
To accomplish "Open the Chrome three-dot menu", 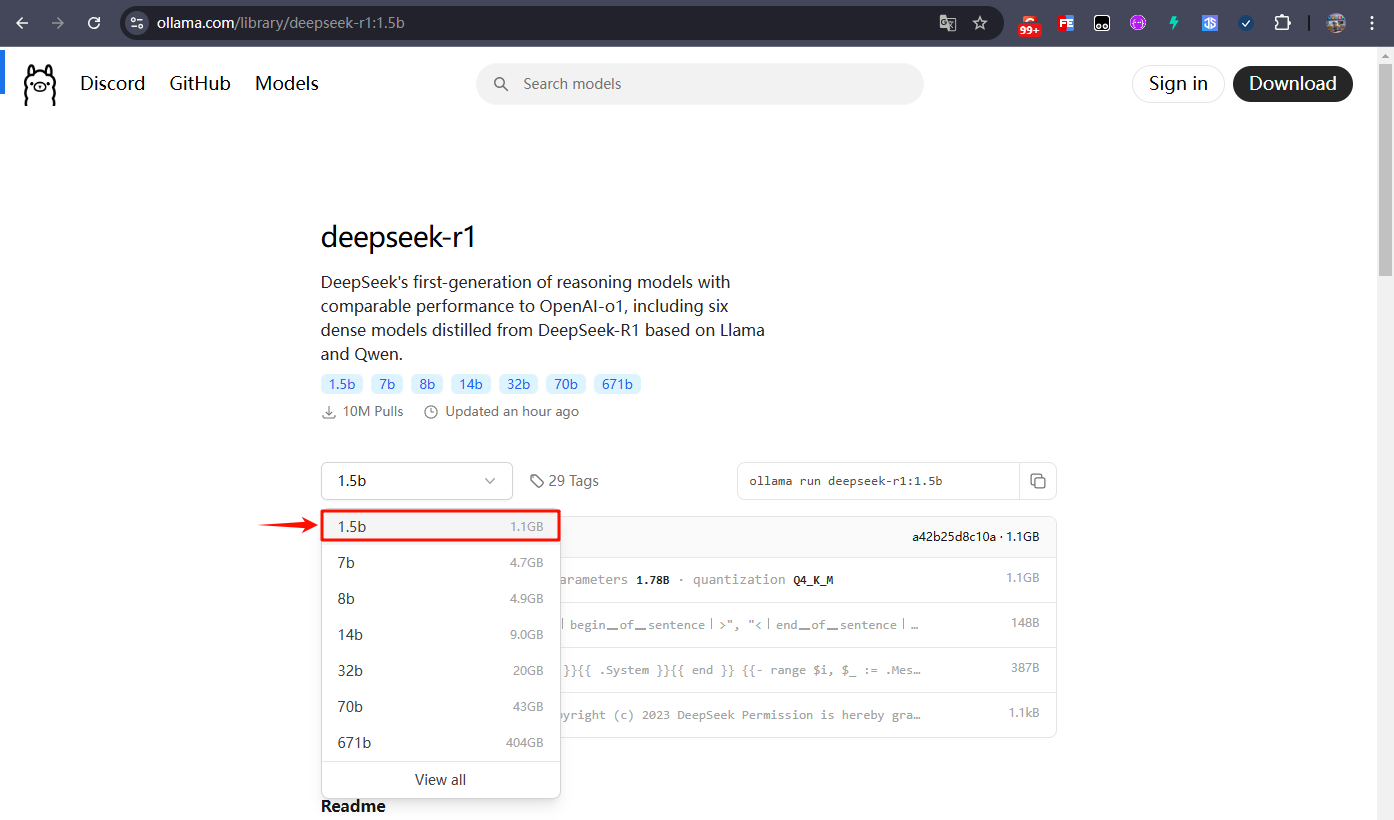I will coord(1372,22).
